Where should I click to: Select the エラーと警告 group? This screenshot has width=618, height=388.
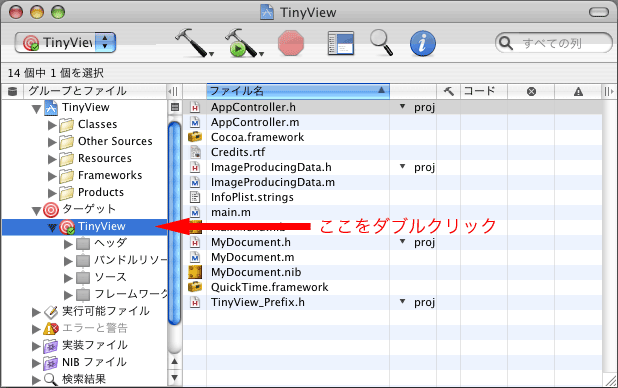95,328
